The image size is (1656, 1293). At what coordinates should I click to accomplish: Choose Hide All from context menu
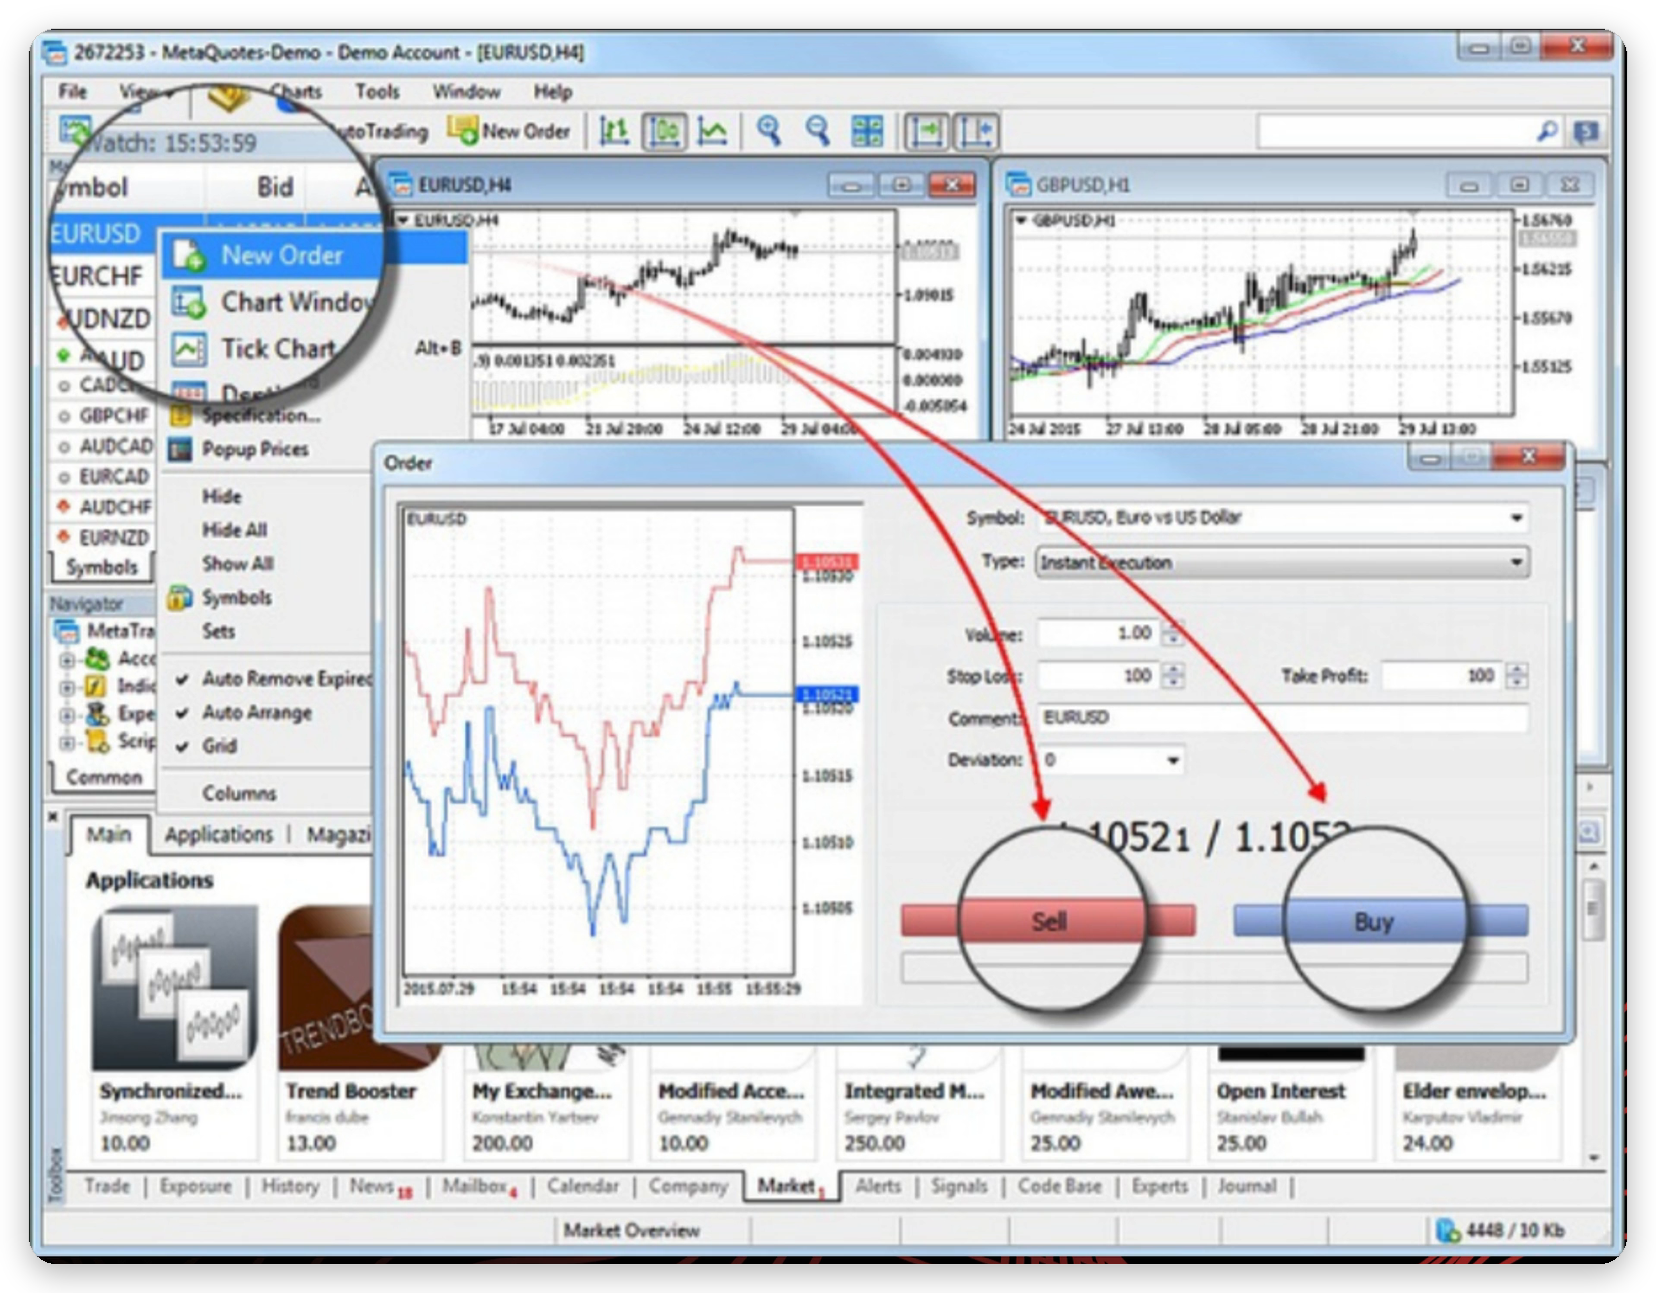coord(234,530)
